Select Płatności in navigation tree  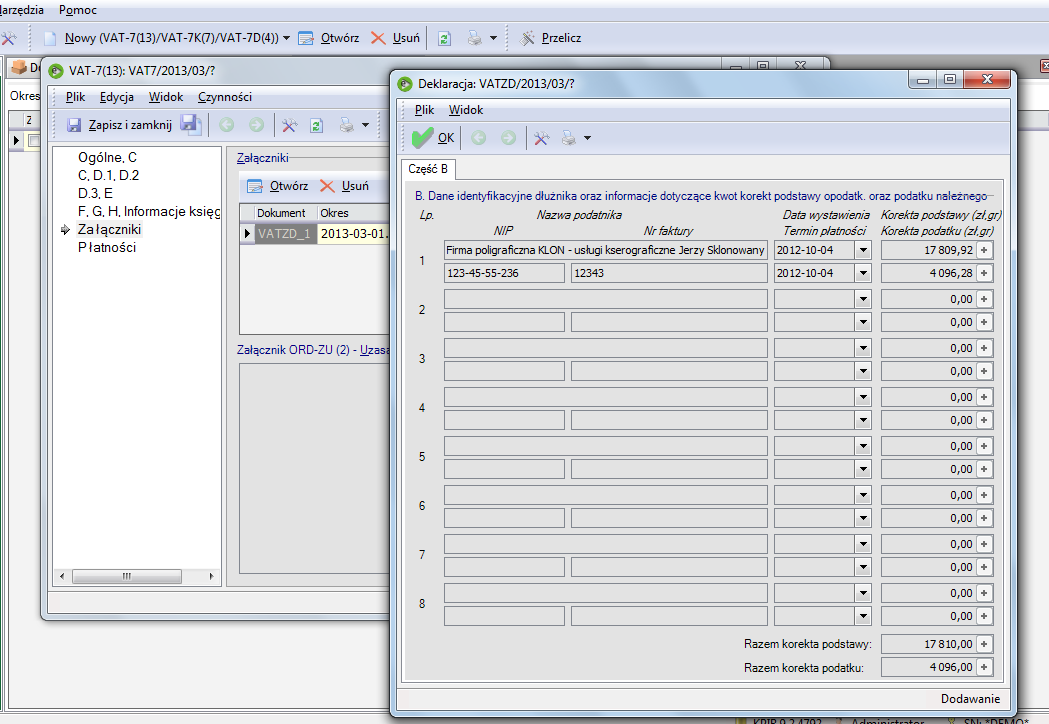106,248
